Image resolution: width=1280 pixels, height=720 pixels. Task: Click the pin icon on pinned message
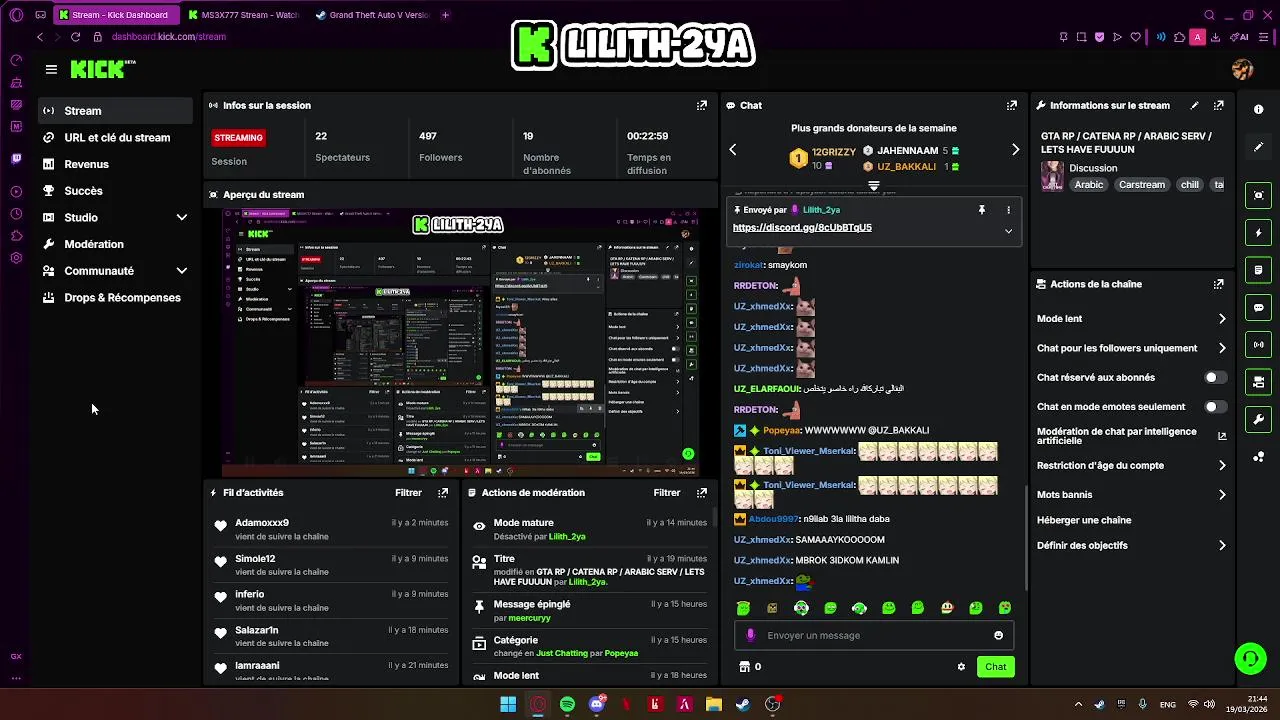pos(981,210)
